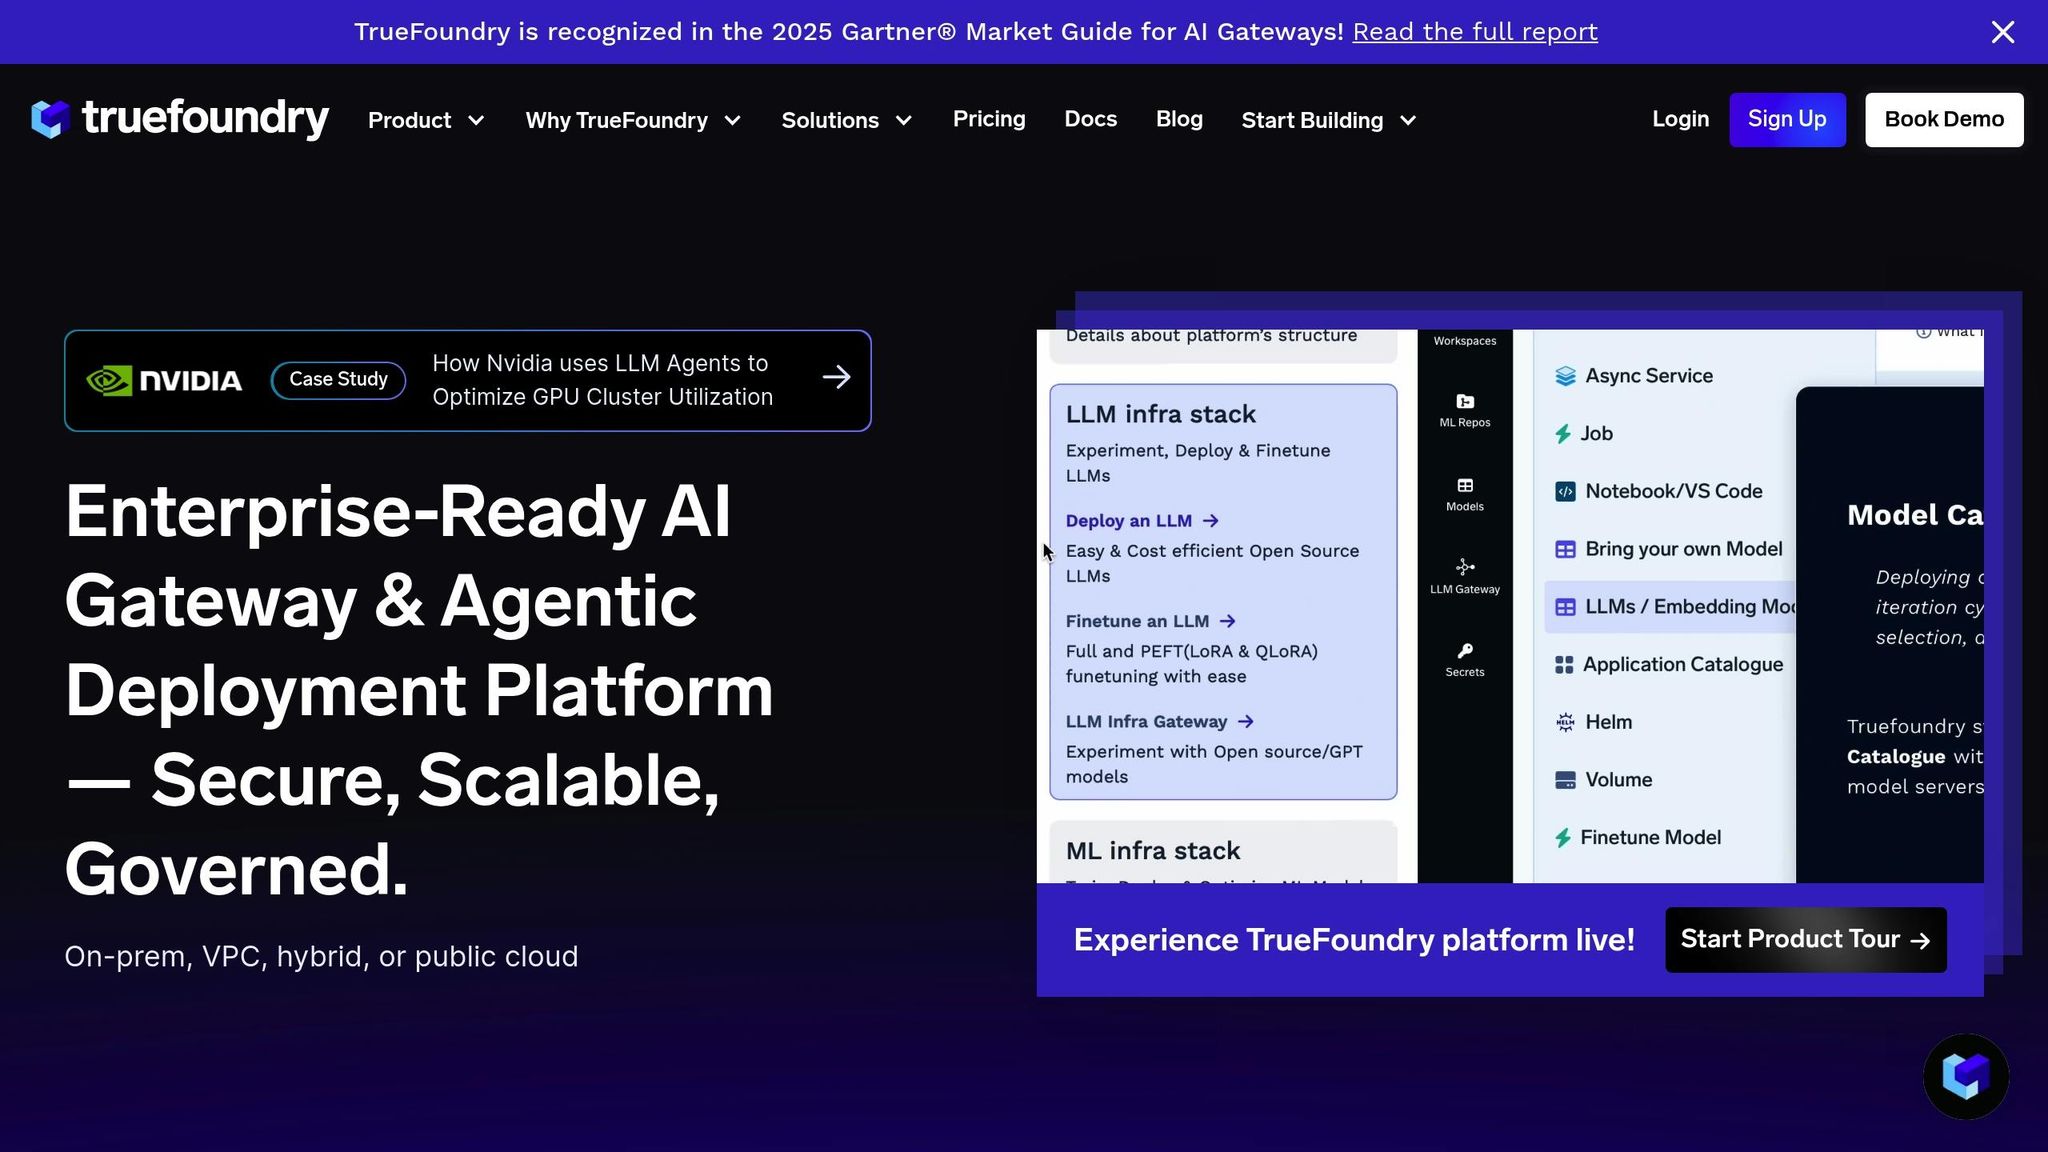Viewport: 2048px width, 1152px height.
Task: Open the Docs menu item
Action: click(x=1090, y=119)
